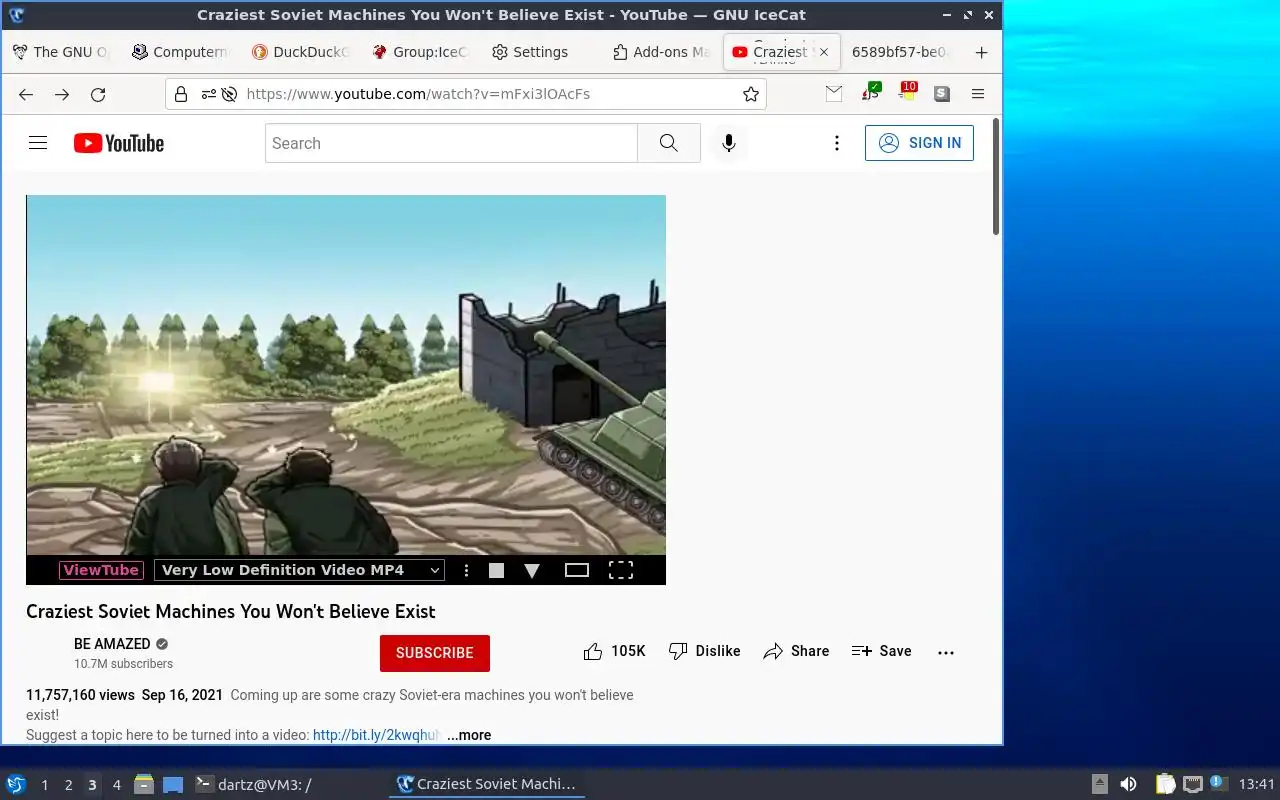Like the video with thumbs-up 105K

pos(614,651)
